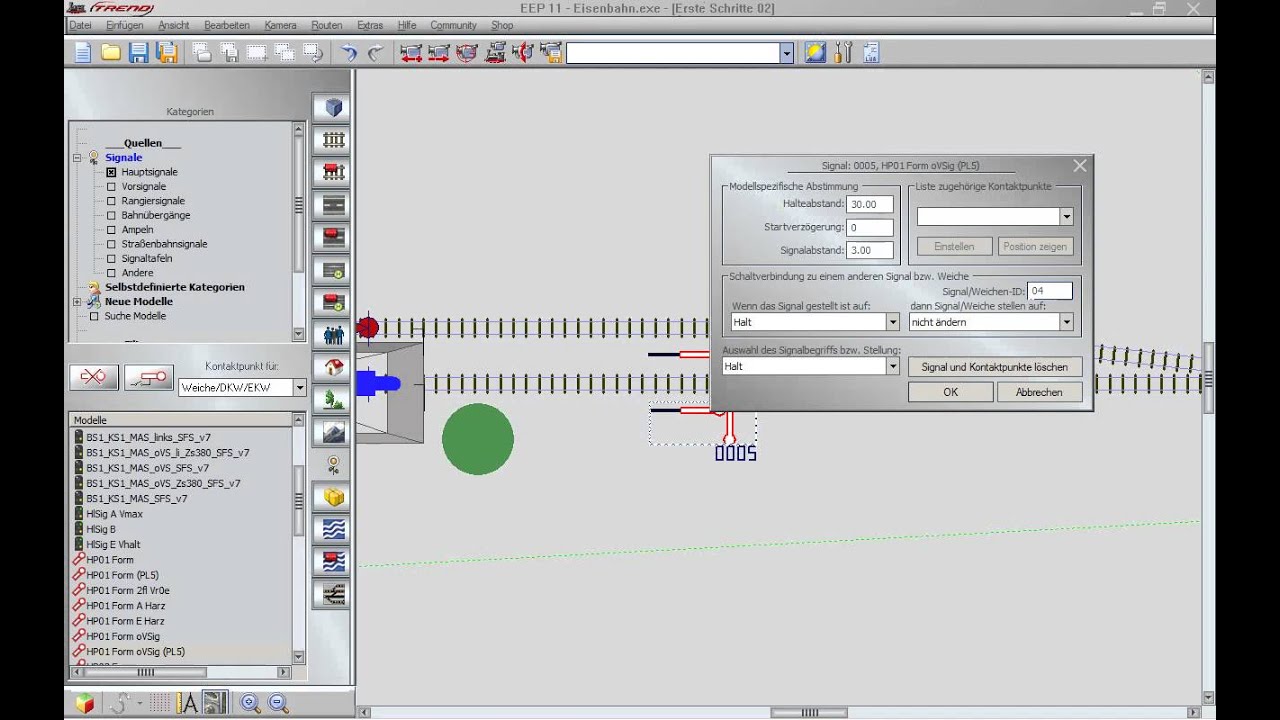Click the Einstellen button
Screen dimensions: 1280x720
(954, 246)
